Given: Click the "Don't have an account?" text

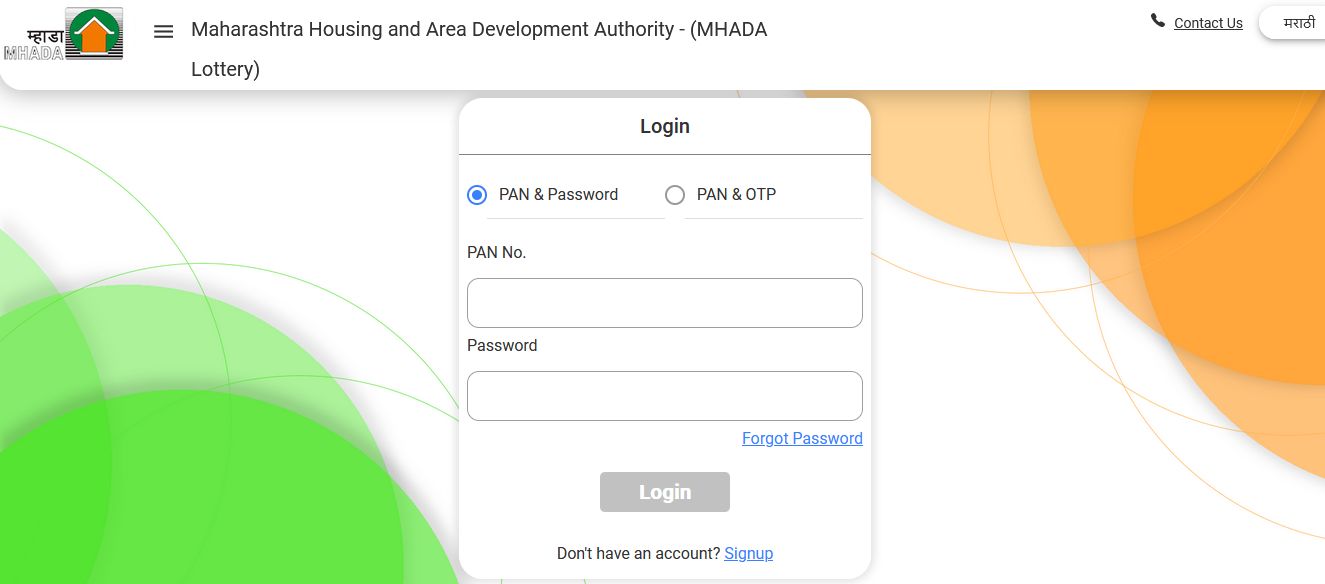Looking at the screenshot, I should point(639,553).
